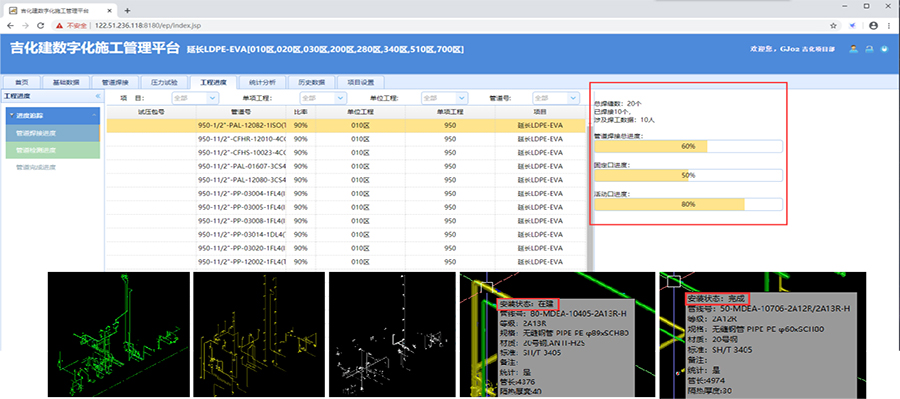The height and width of the screenshot is (399, 900).
Task: Click the power logout icon in header
Action: click(x=885, y=49)
